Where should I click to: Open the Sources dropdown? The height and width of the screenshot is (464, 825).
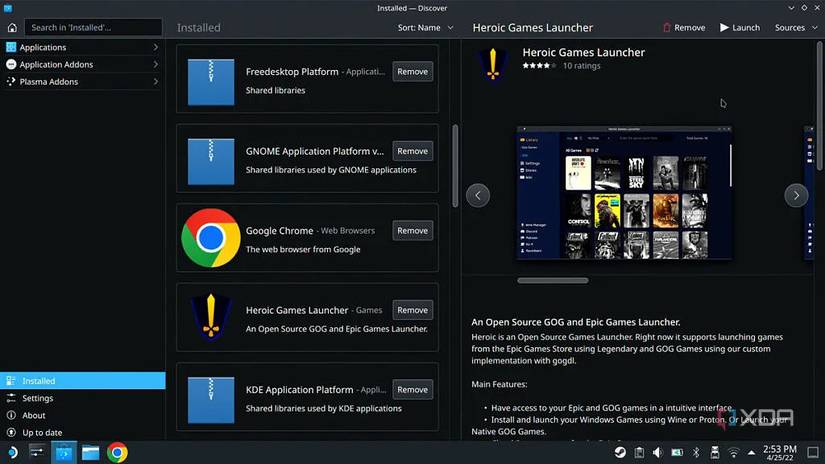[x=796, y=27]
